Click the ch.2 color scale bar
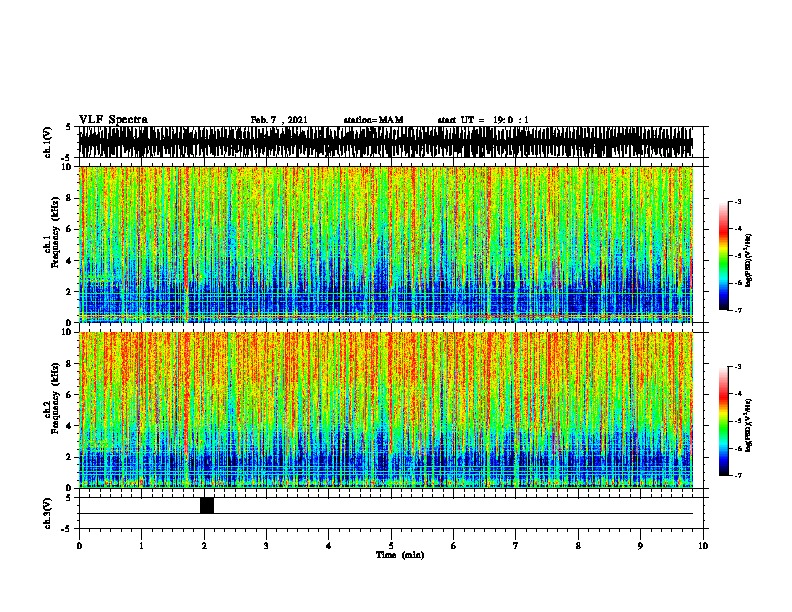 click(x=724, y=421)
